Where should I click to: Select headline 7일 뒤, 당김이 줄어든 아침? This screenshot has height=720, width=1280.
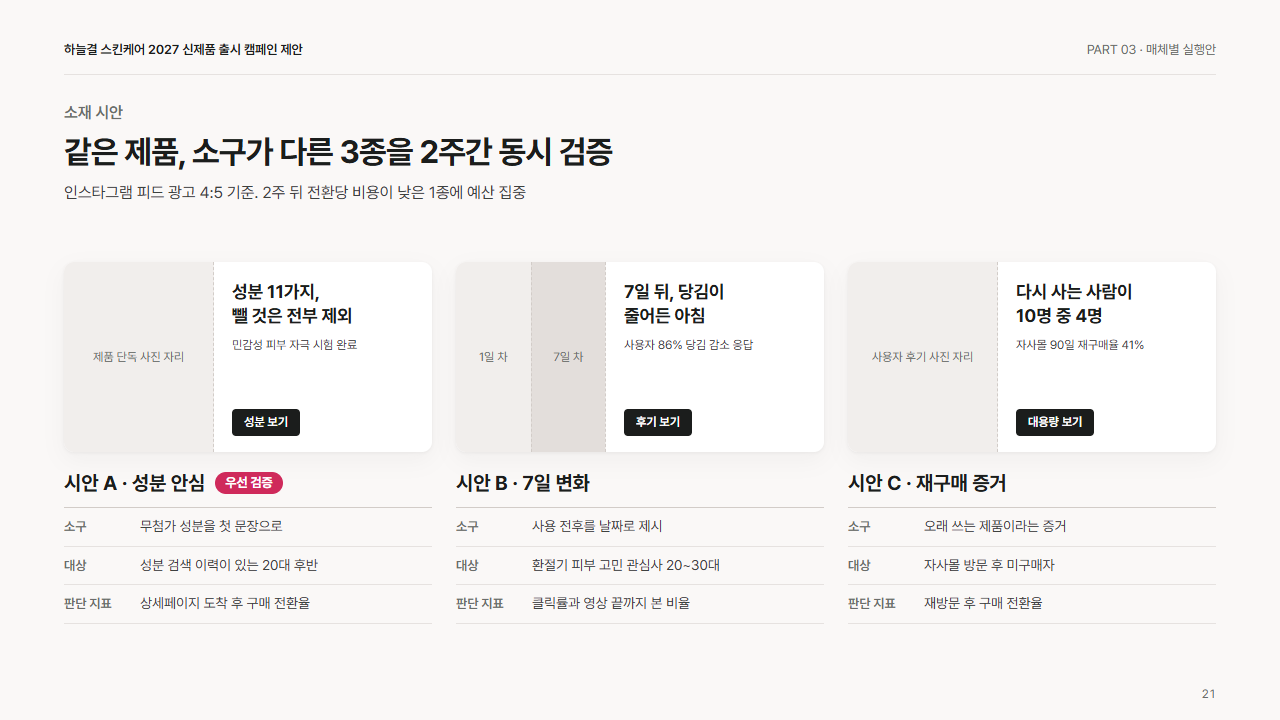(674, 304)
